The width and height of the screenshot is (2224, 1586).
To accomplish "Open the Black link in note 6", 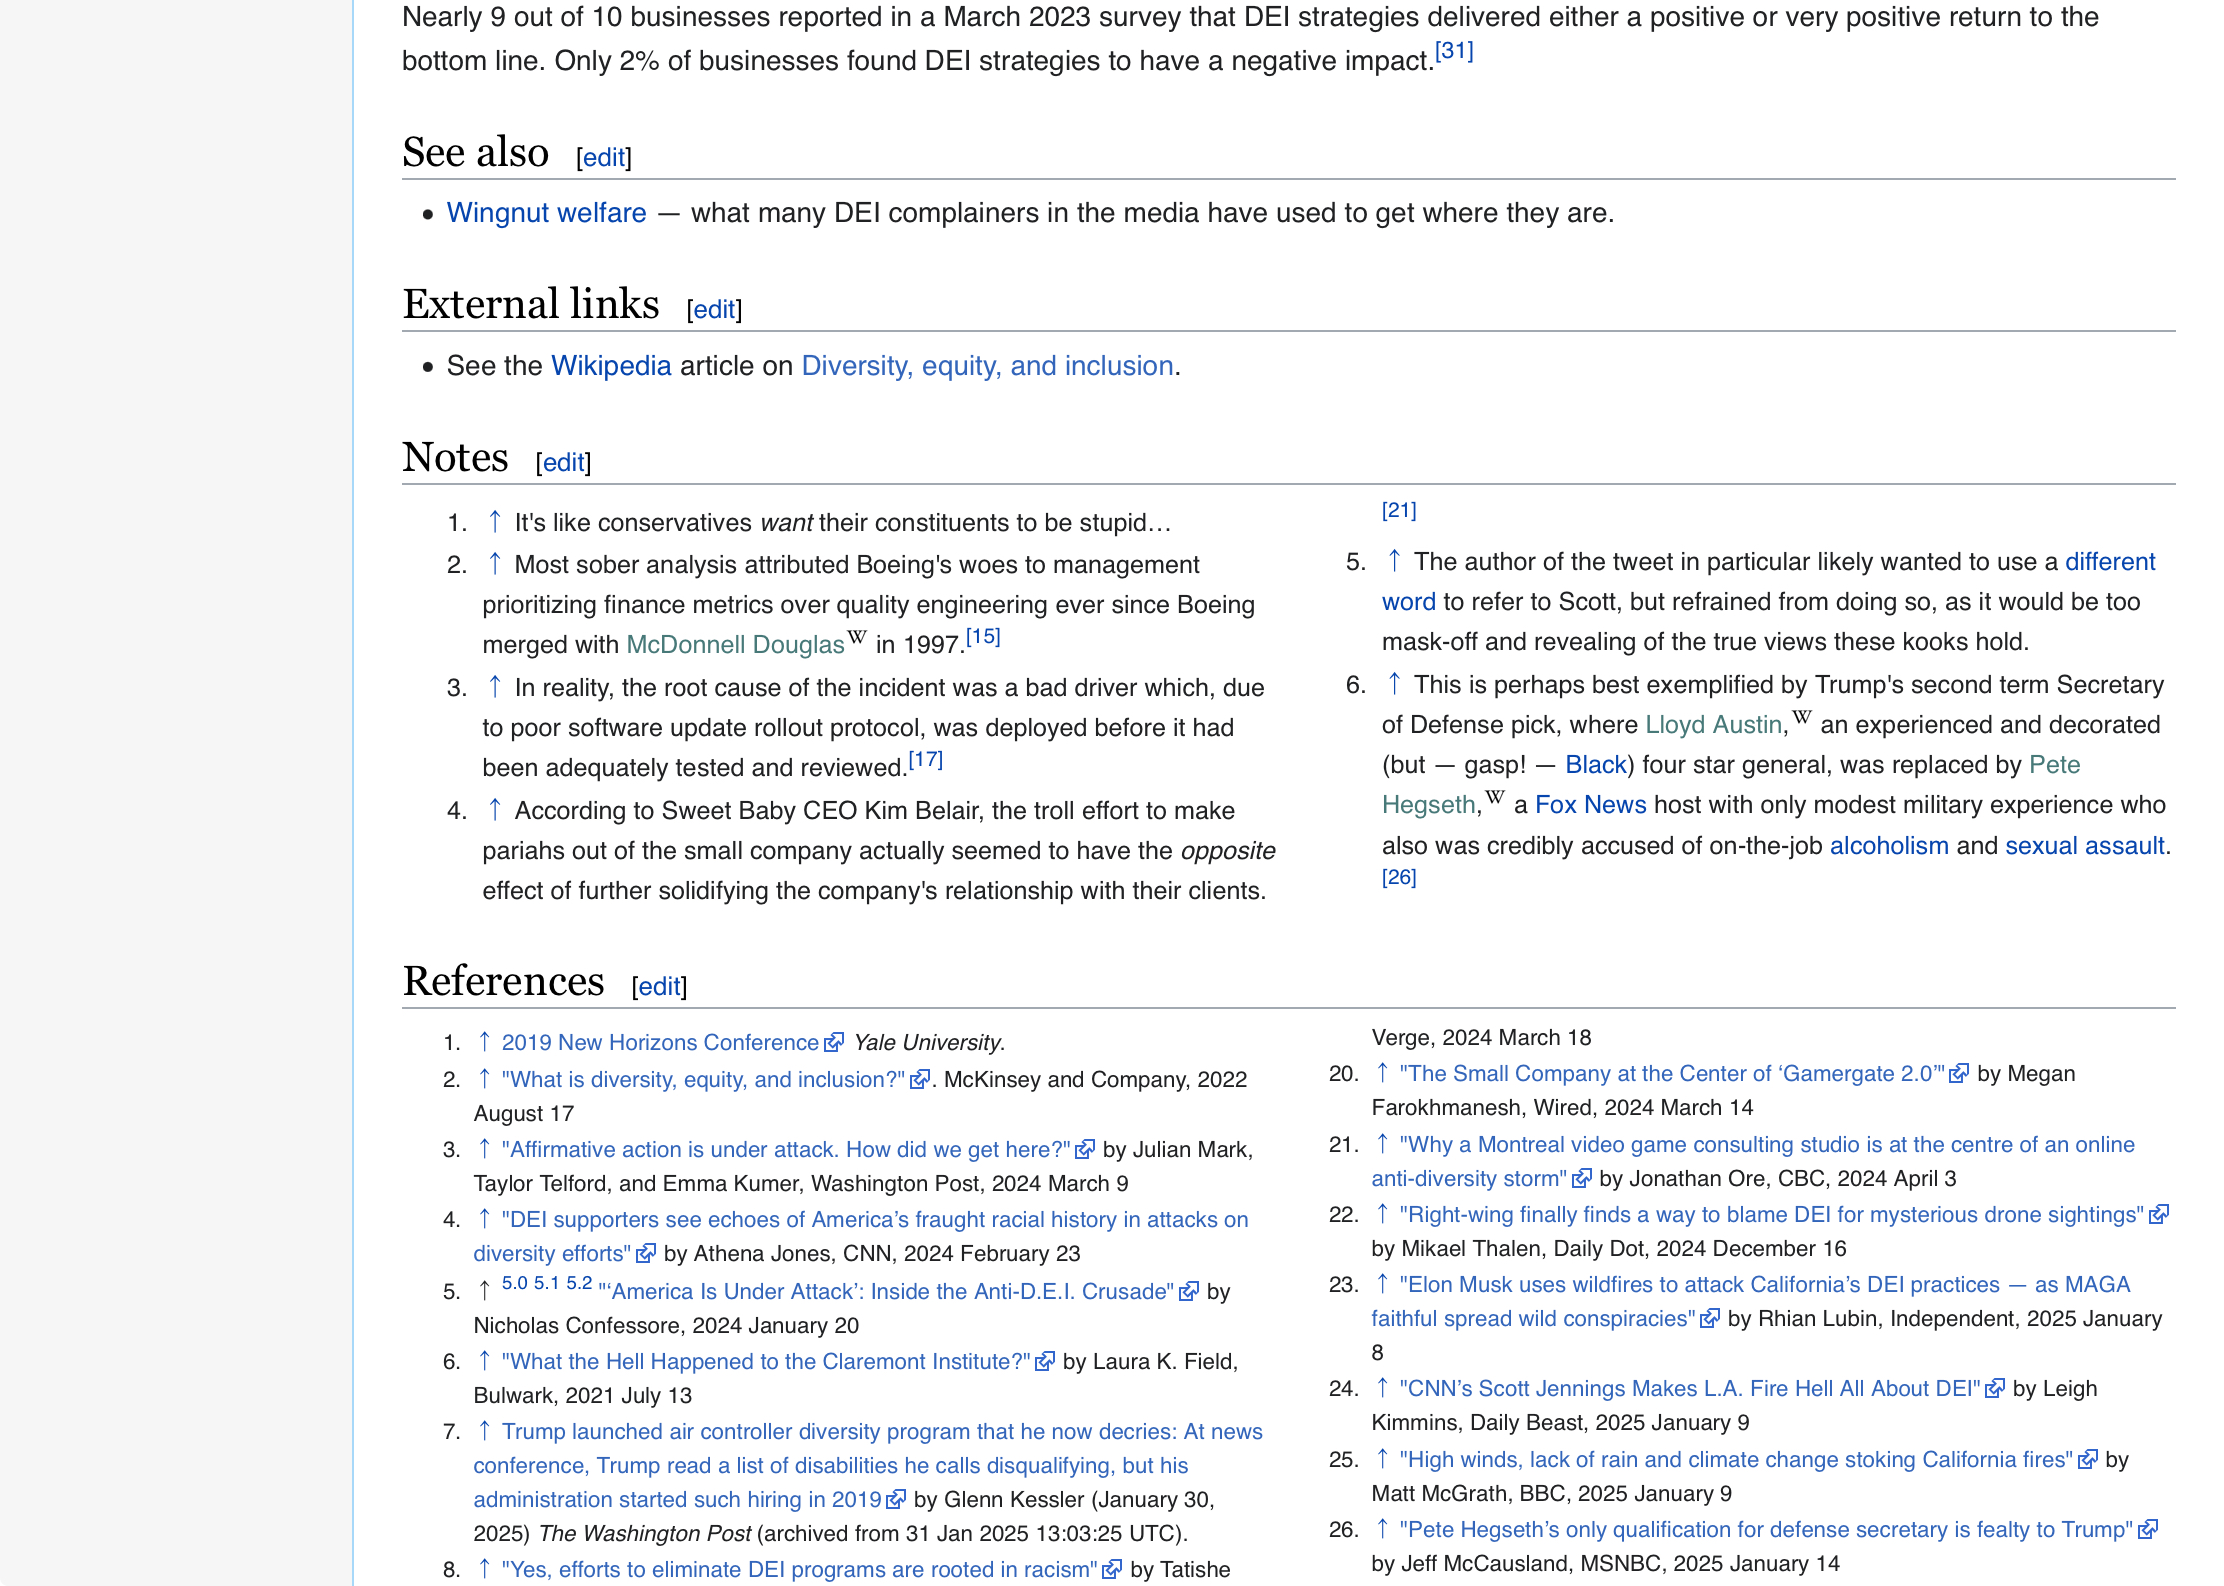I will 1596,765.
